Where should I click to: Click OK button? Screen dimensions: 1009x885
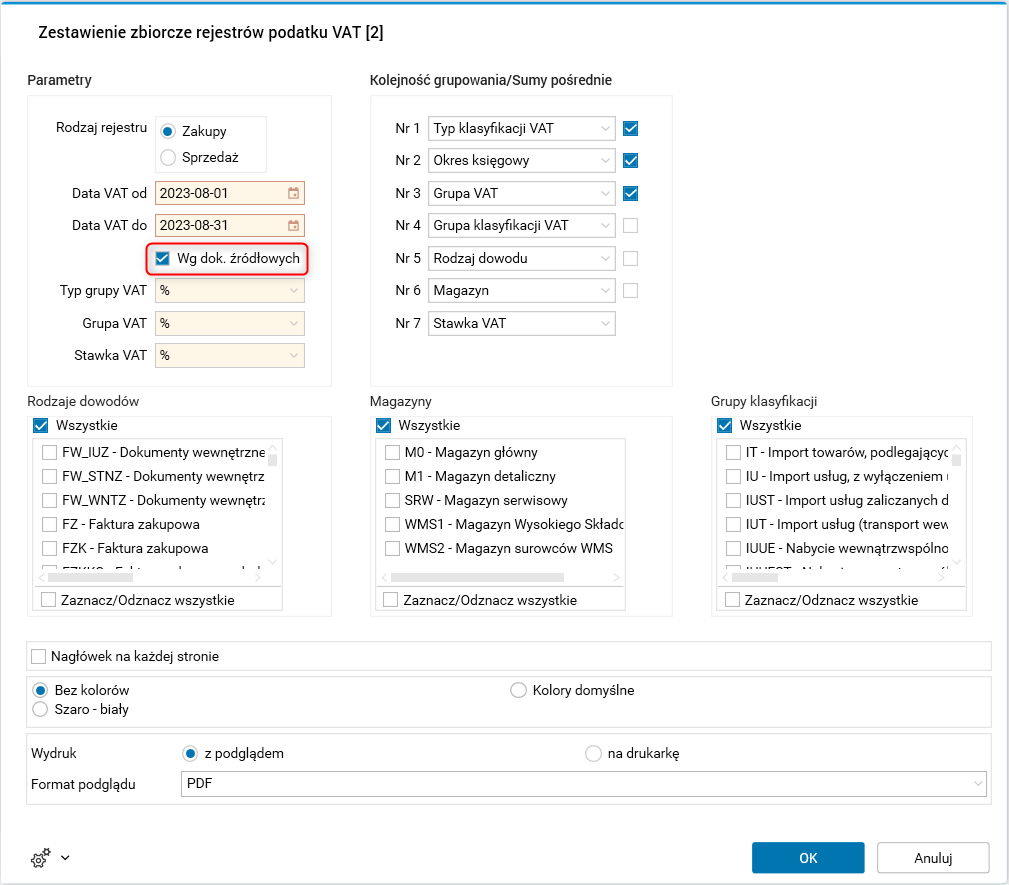808,857
